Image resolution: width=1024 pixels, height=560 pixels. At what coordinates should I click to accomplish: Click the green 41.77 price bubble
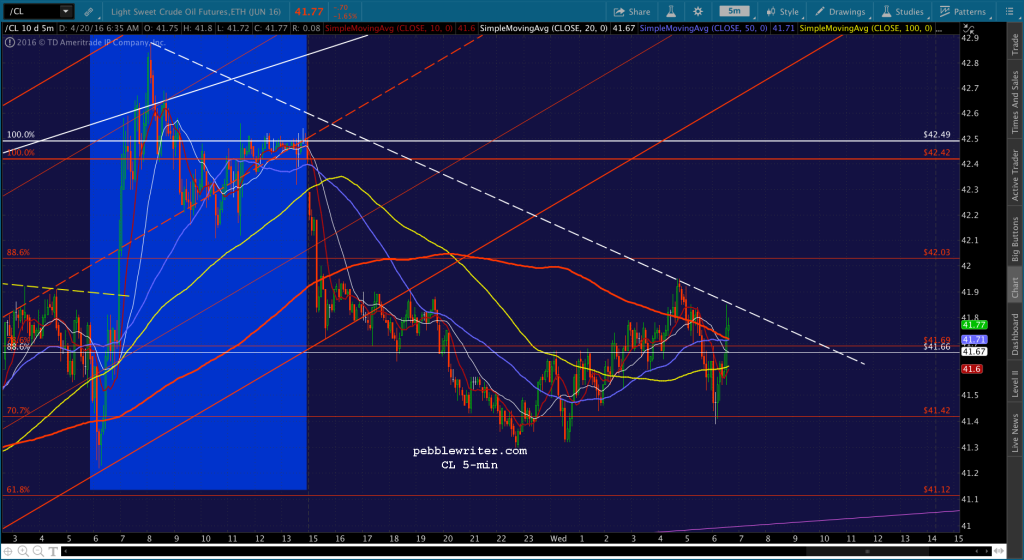(974, 324)
